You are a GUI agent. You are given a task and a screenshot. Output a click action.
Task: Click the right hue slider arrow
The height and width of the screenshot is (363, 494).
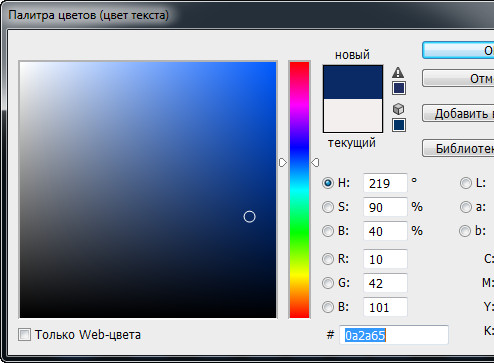(315, 163)
